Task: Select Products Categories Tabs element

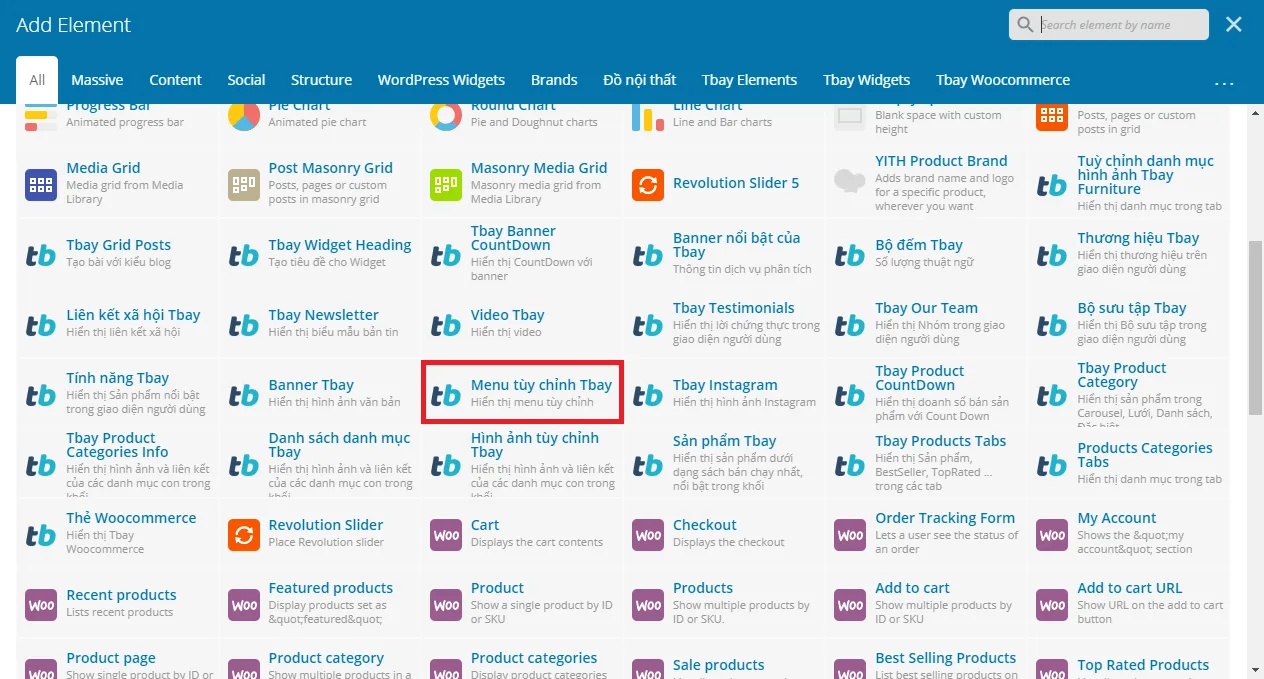Action: click(x=1129, y=465)
